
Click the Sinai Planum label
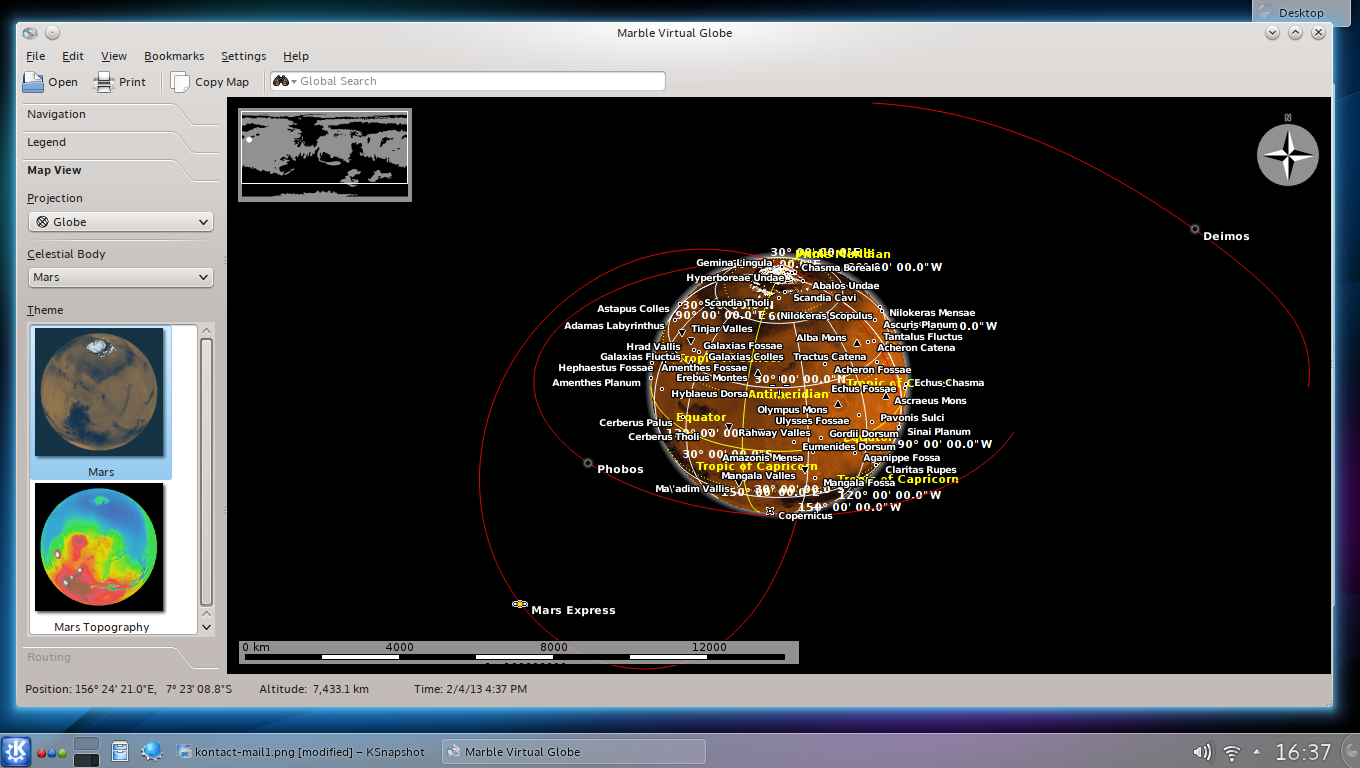(x=939, y=432)
